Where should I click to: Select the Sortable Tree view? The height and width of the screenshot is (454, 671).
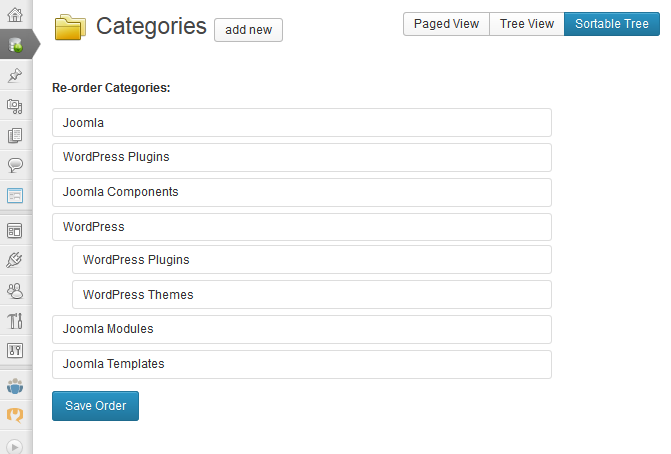tap(612, 24)
